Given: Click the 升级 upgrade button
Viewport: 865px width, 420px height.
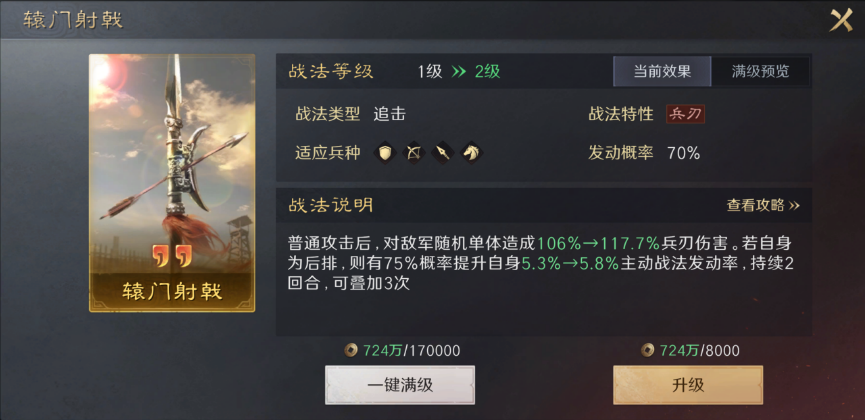Looking at the screenshot, I should click(688, 385).
